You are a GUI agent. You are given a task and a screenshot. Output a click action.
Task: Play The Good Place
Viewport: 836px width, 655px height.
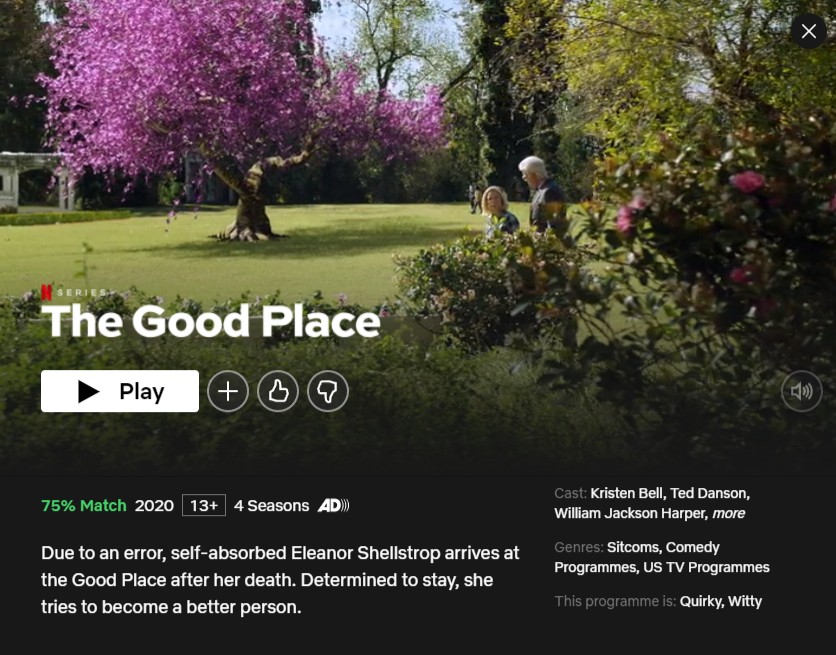pos(120,391)
